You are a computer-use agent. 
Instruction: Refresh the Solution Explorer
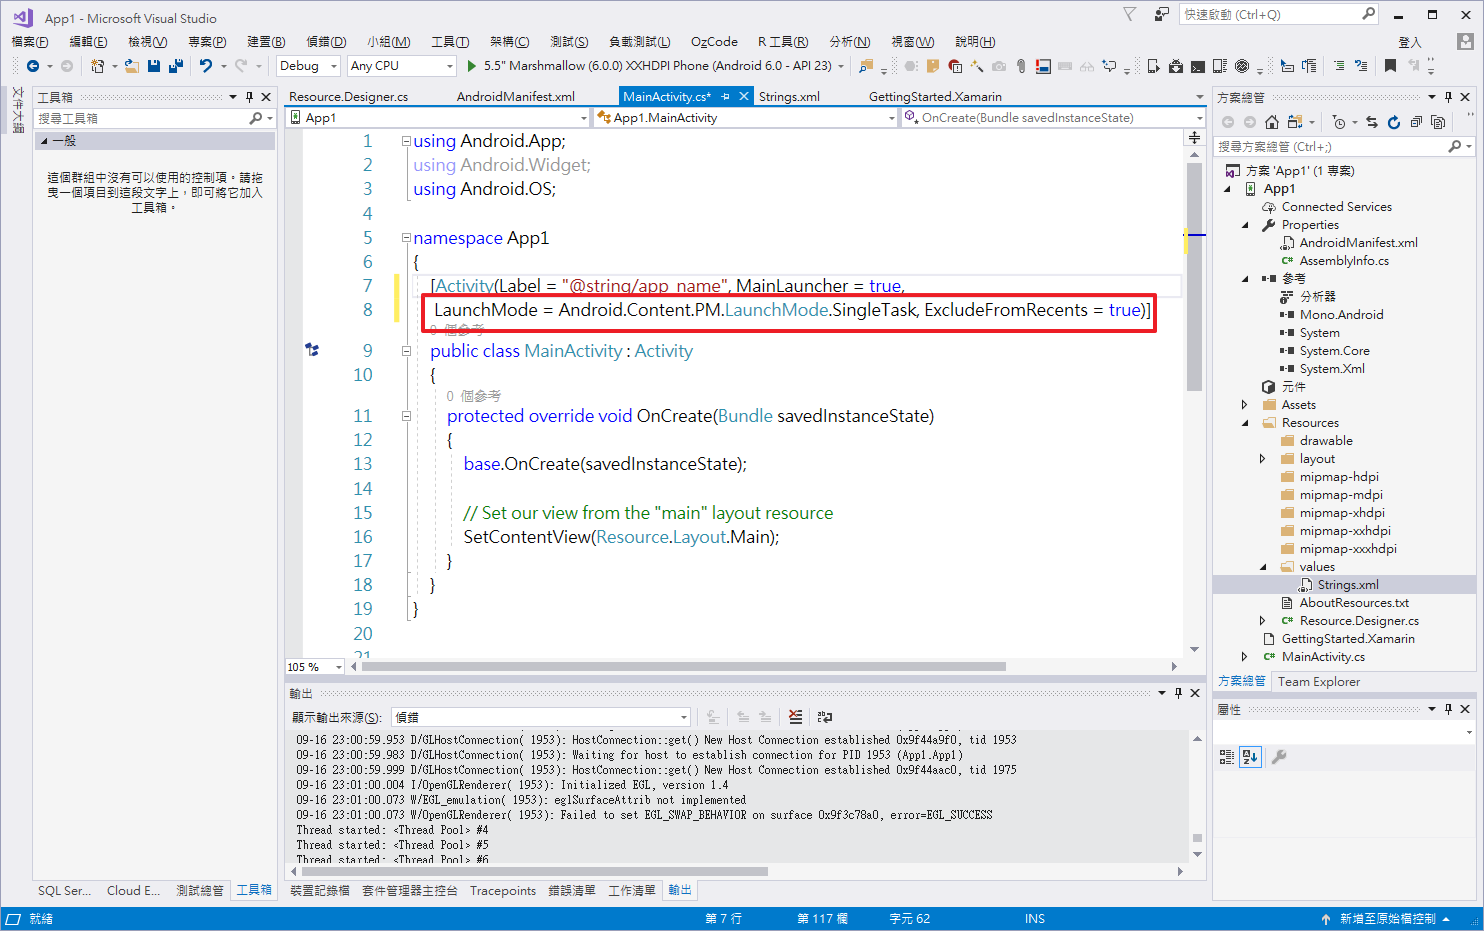pos(1394,122)
